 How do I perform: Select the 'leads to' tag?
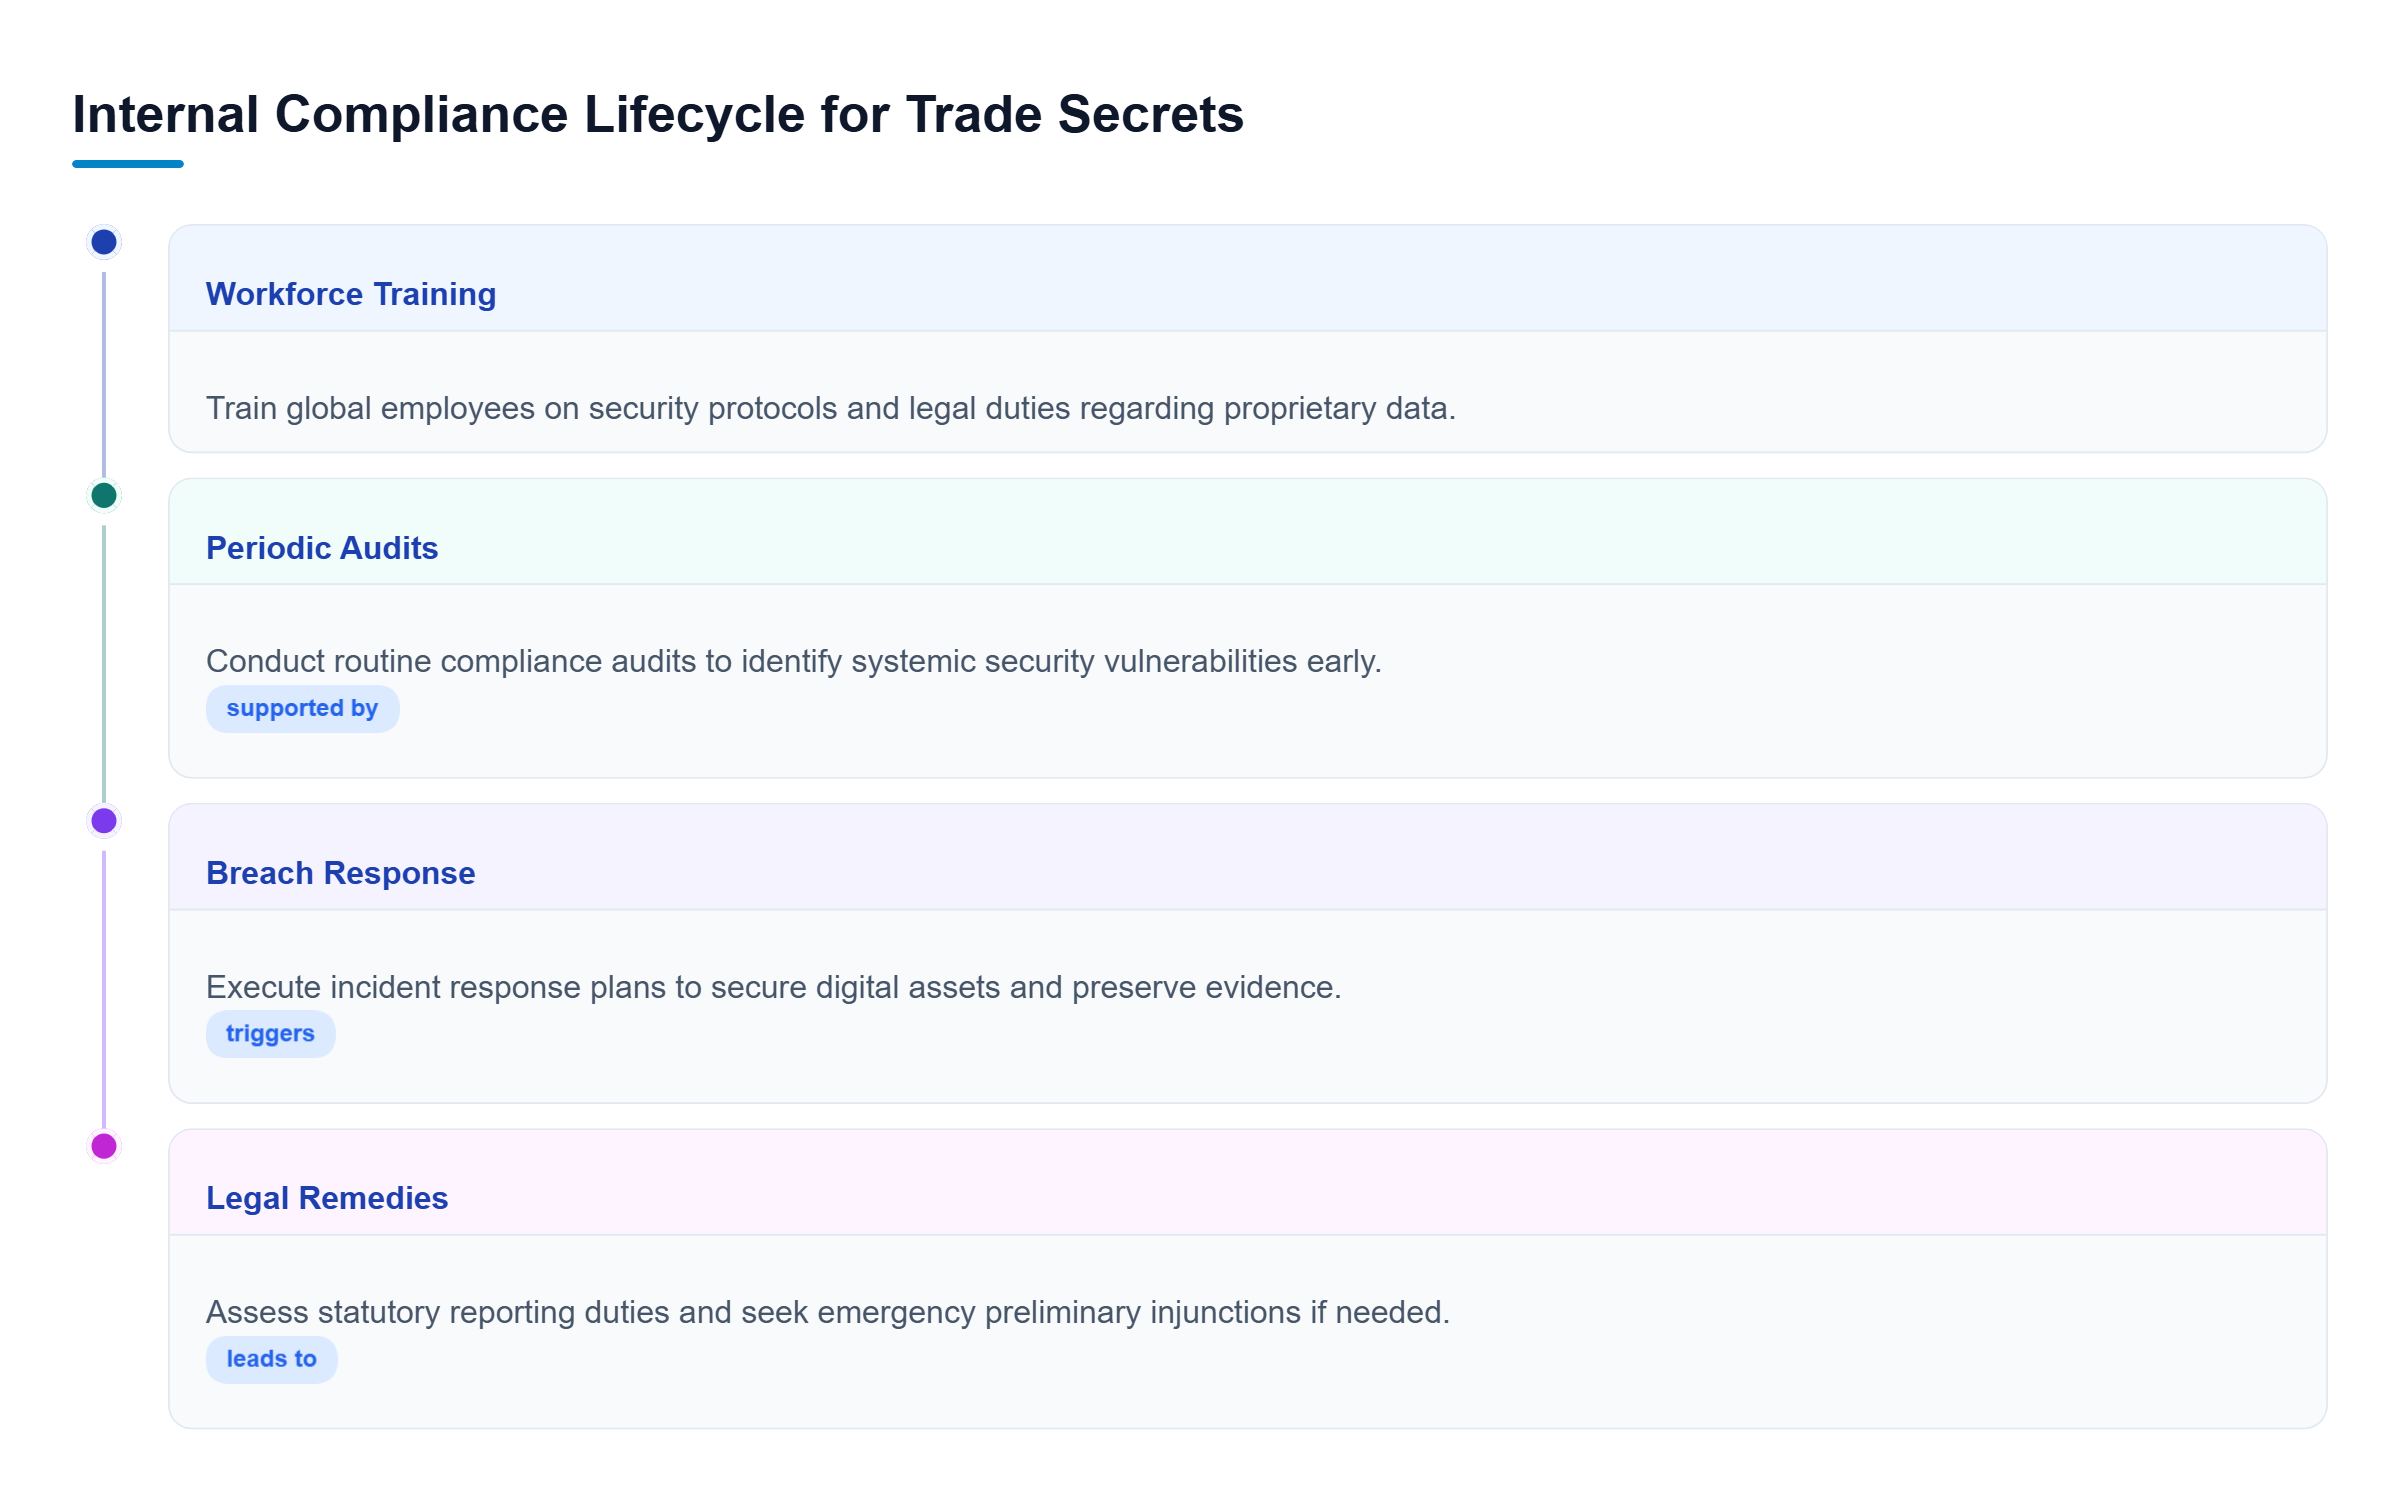click(x=271, y=1360)
